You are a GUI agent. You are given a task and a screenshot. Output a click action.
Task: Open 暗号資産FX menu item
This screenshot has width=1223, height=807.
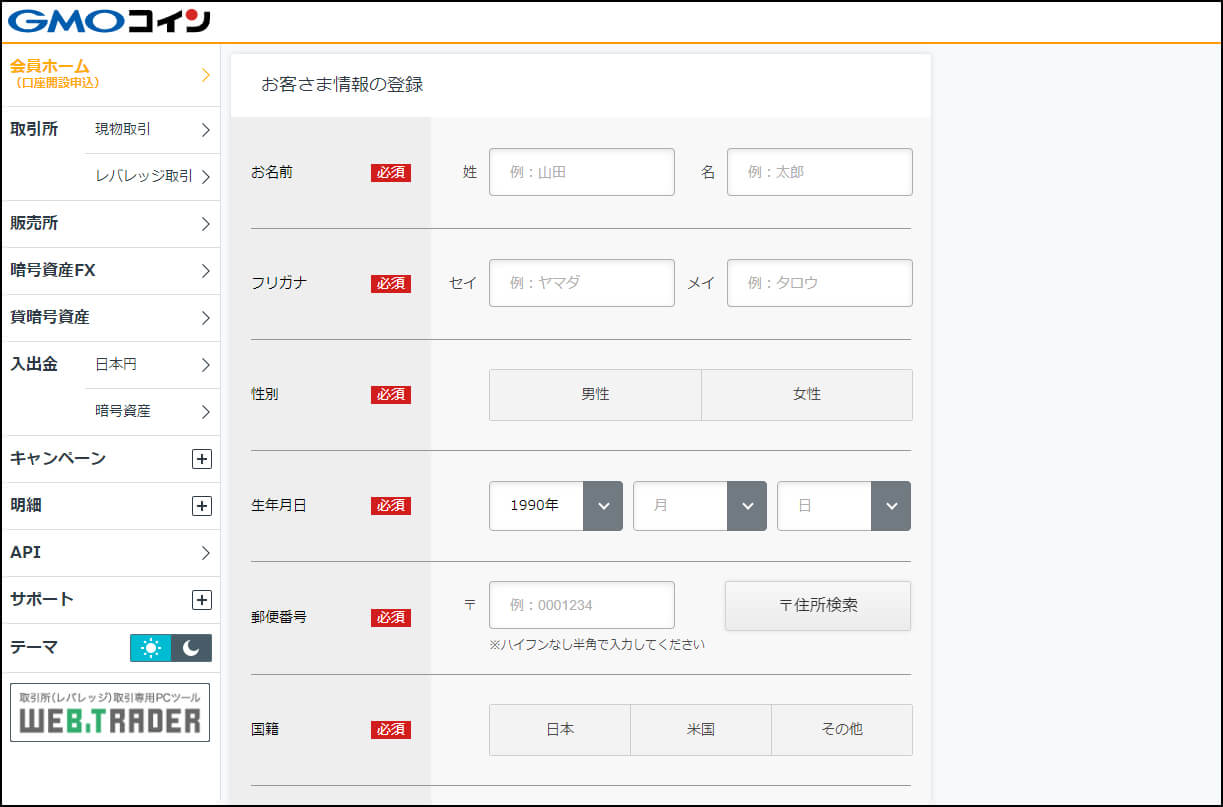pyautogui.click(x=110, y=271)
